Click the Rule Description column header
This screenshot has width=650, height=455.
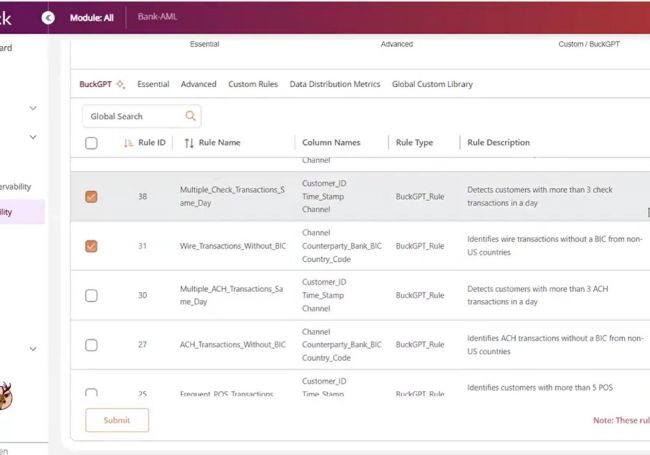[498, 143]
